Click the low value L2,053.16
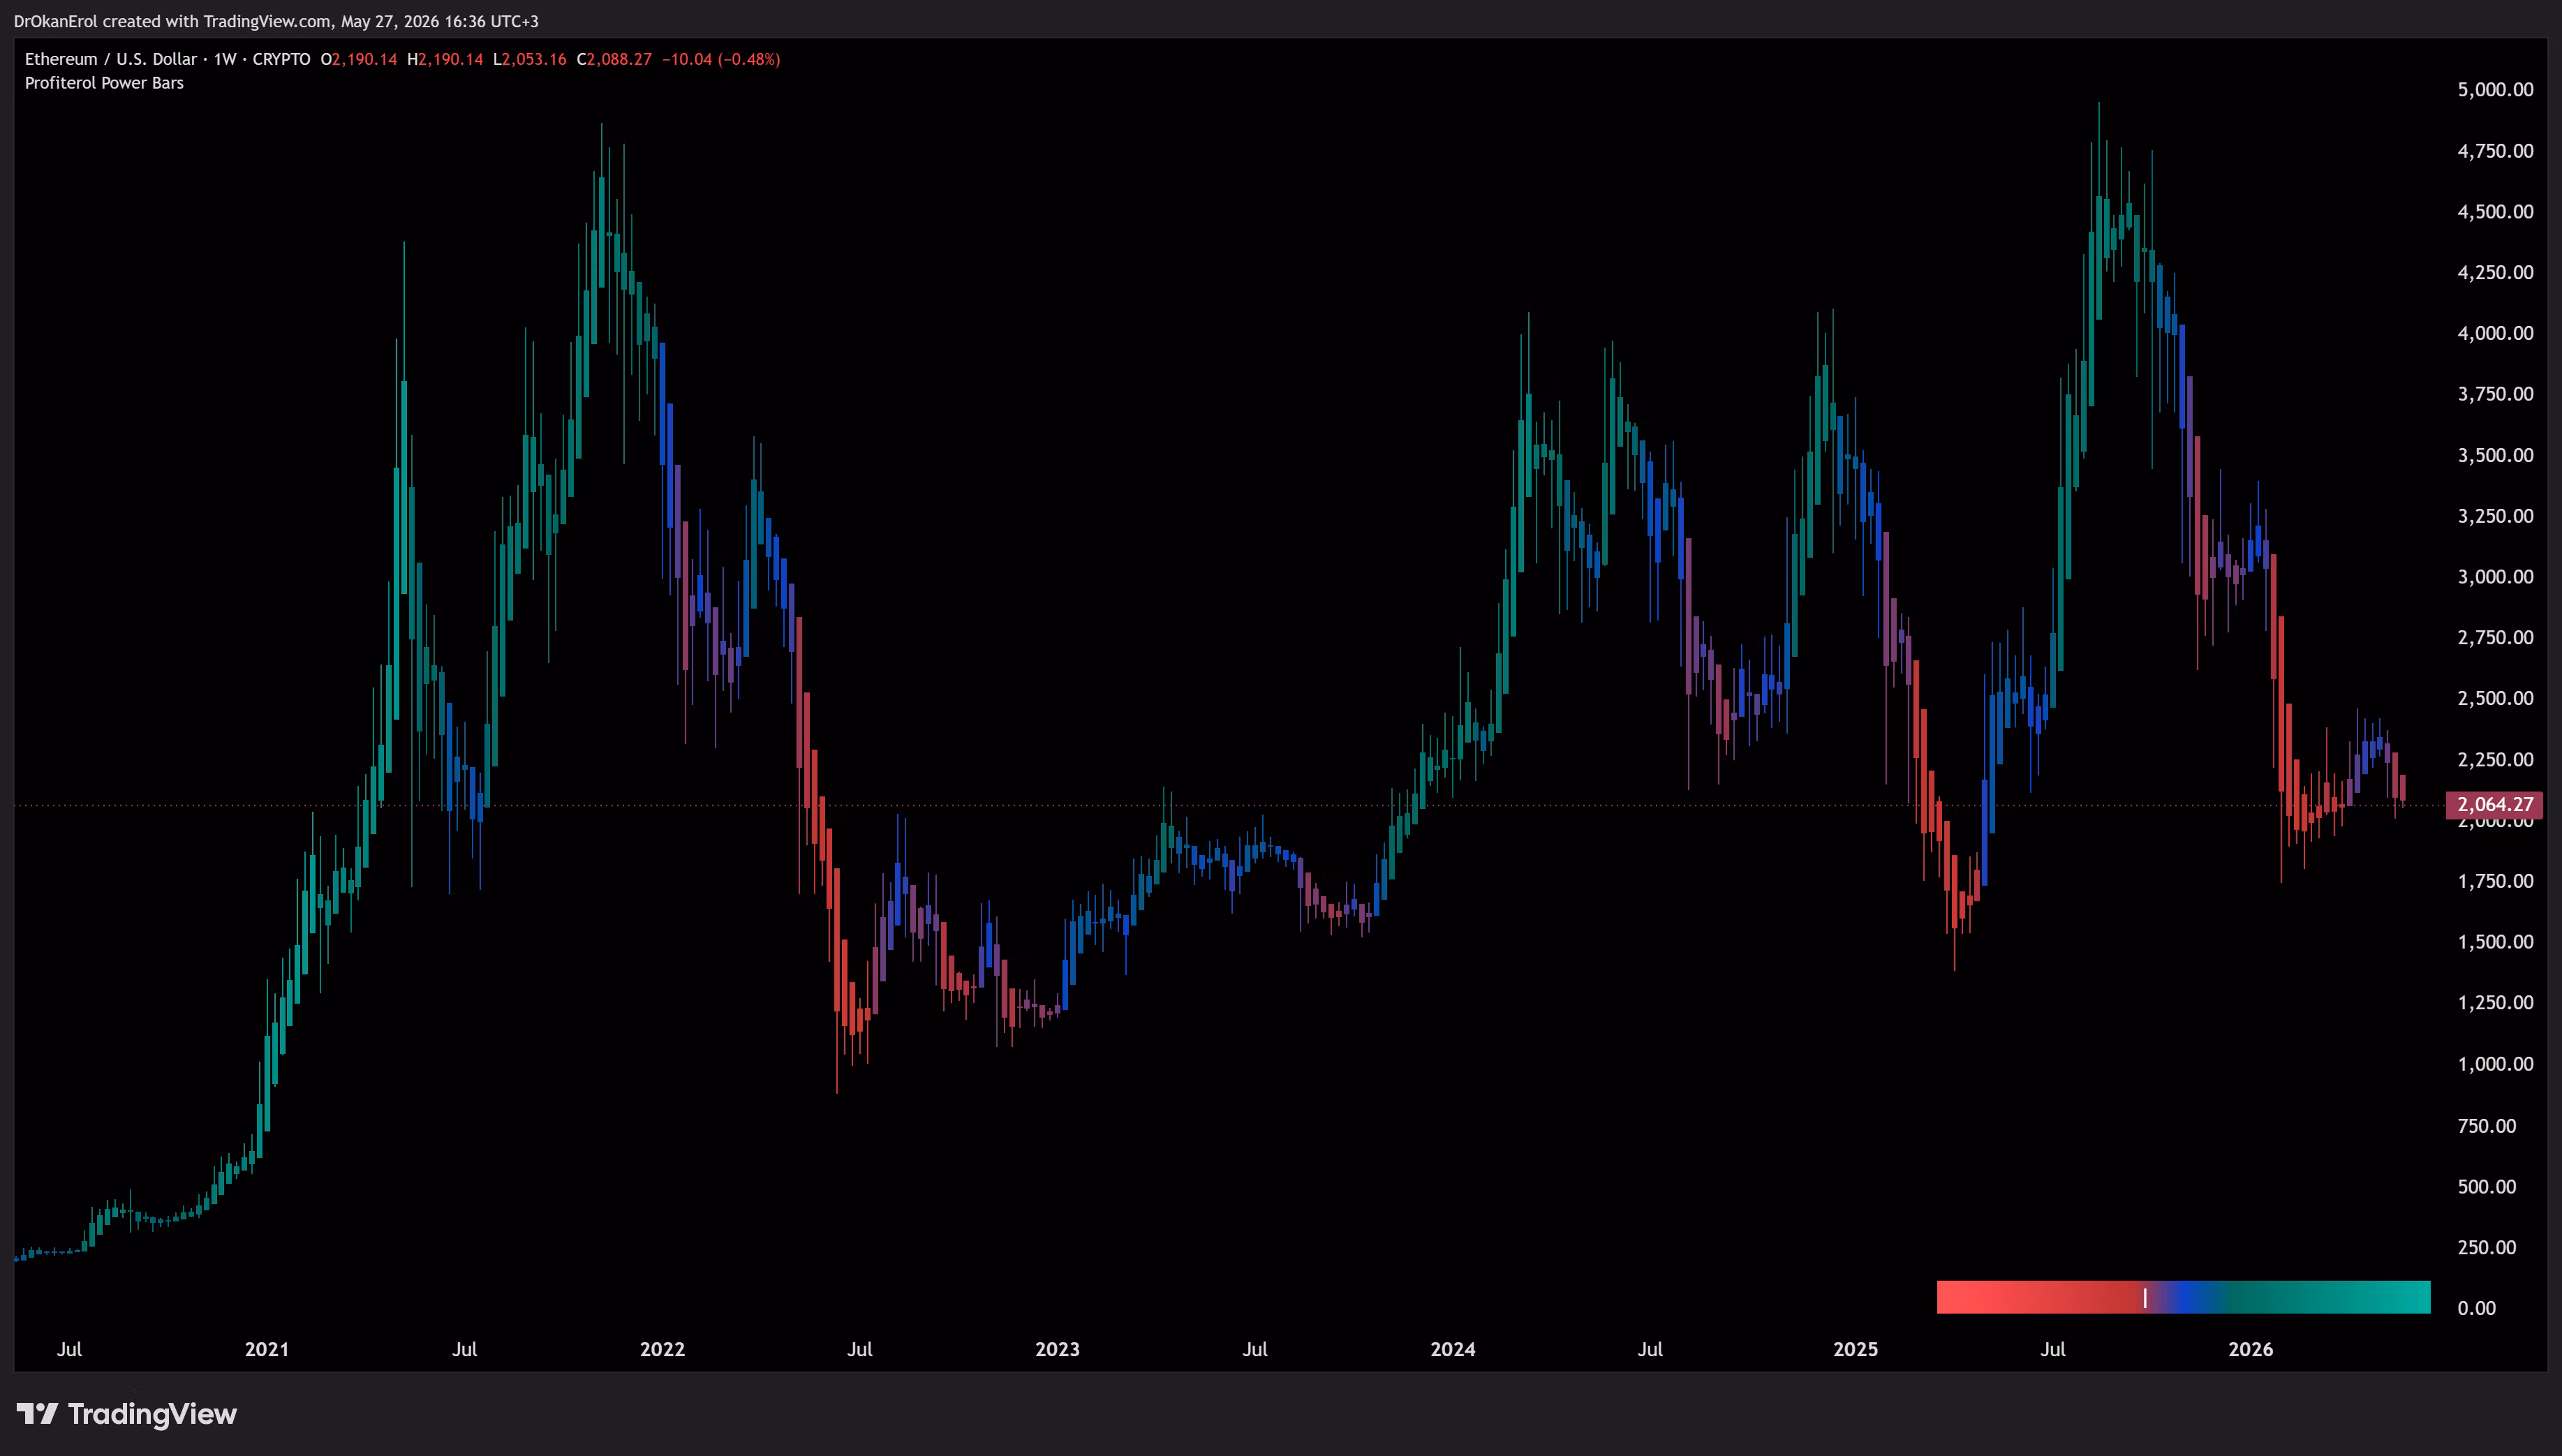 (x=530, y=59)
